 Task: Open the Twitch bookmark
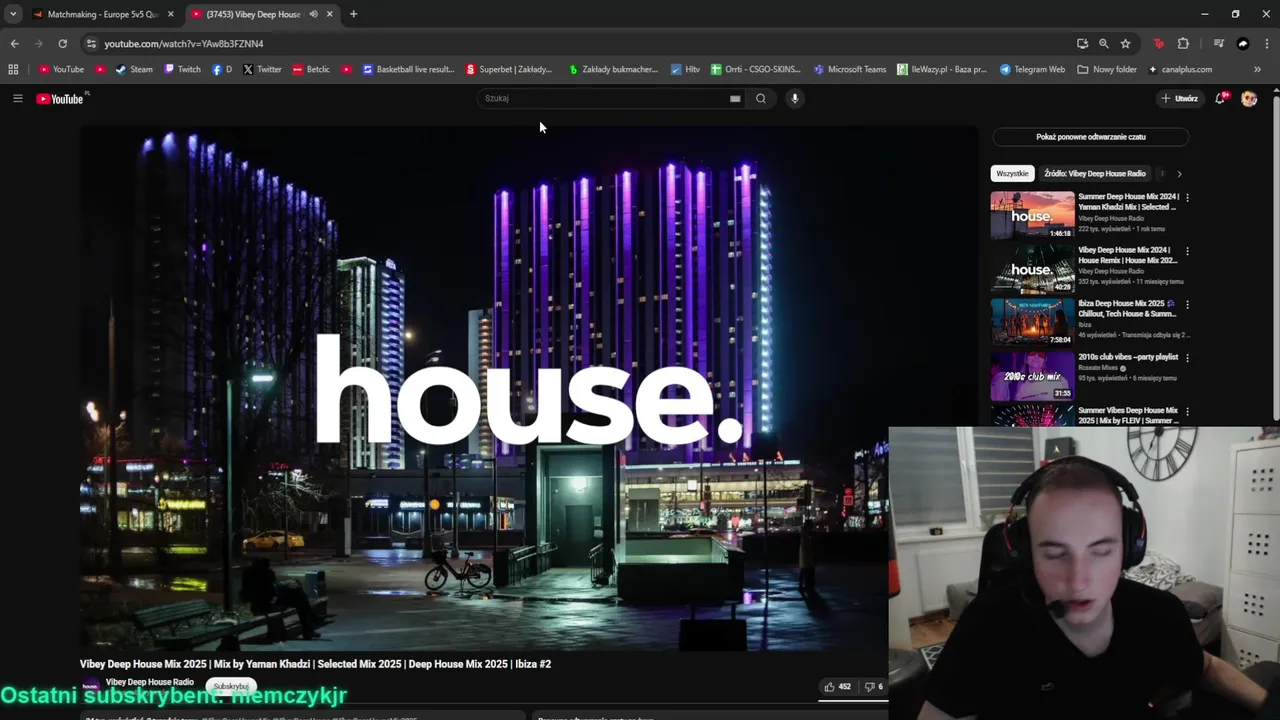click(182, 70)
